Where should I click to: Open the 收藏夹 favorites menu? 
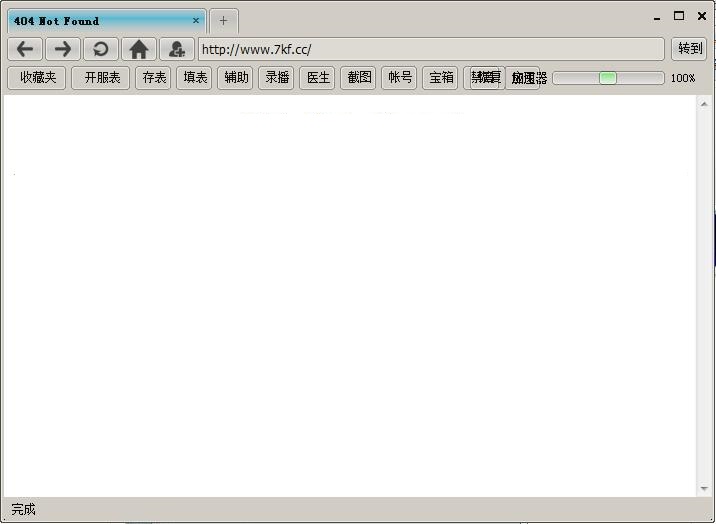click(38, 78)
